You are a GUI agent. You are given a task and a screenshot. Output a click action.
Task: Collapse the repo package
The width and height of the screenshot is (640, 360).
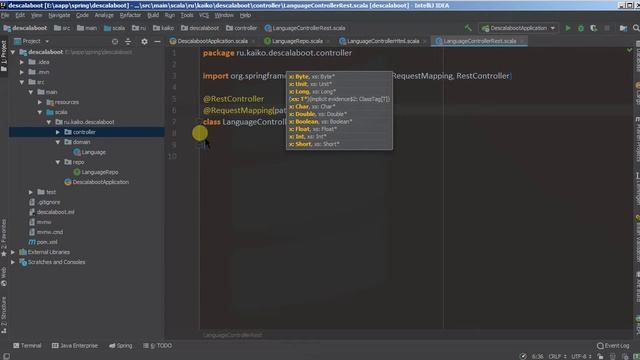pyautogui.click(x=58, y=162)
